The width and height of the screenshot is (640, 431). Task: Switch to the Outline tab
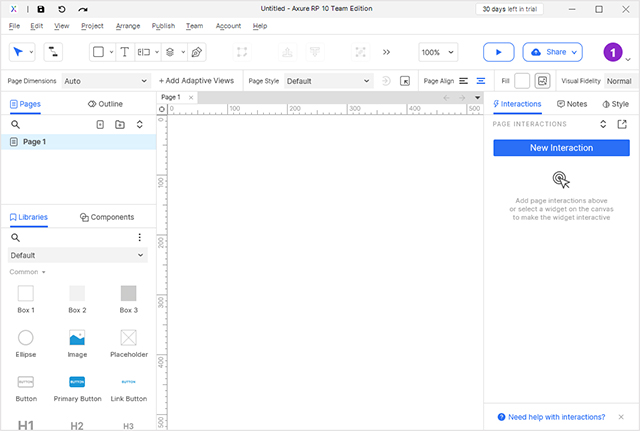(x=105, y=104)
